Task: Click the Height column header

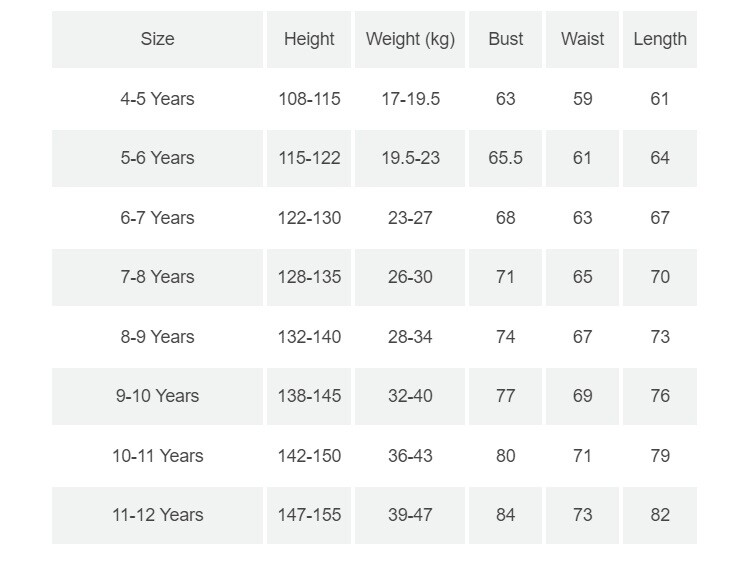Action: (x=309, y=39)
